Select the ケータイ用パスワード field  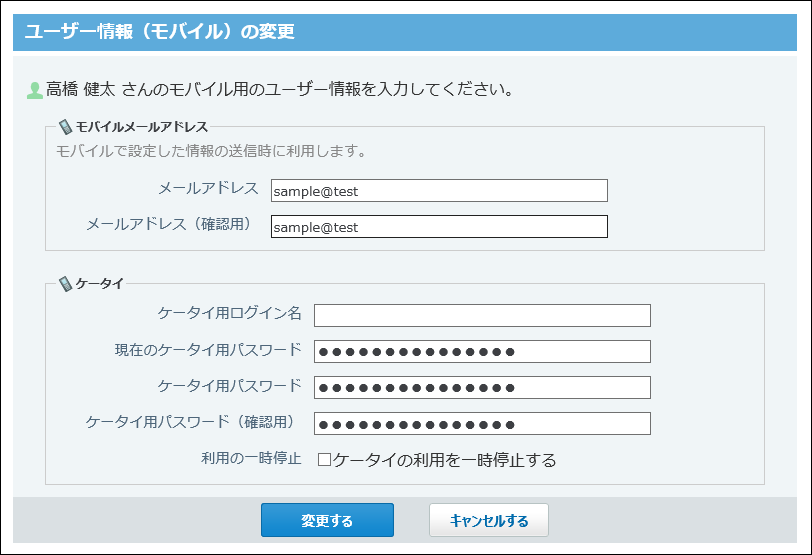click(x=482, y=387)
